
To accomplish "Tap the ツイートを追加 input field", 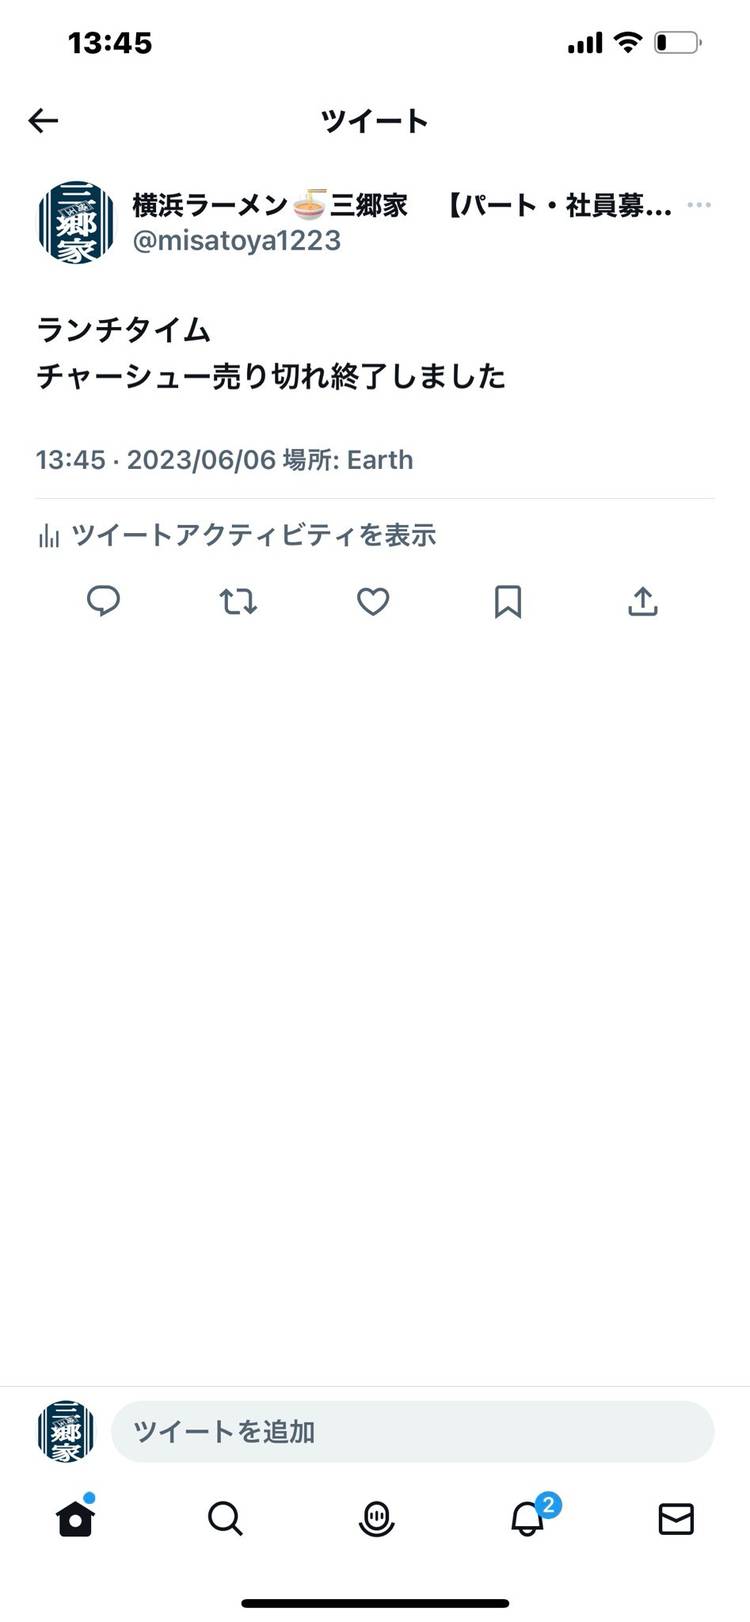I will pyautogui.click(x=412, y=1431).
